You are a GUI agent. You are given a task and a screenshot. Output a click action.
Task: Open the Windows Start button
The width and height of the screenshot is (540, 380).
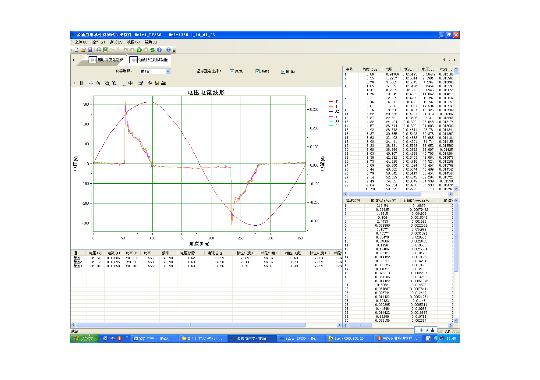(85, 338)
